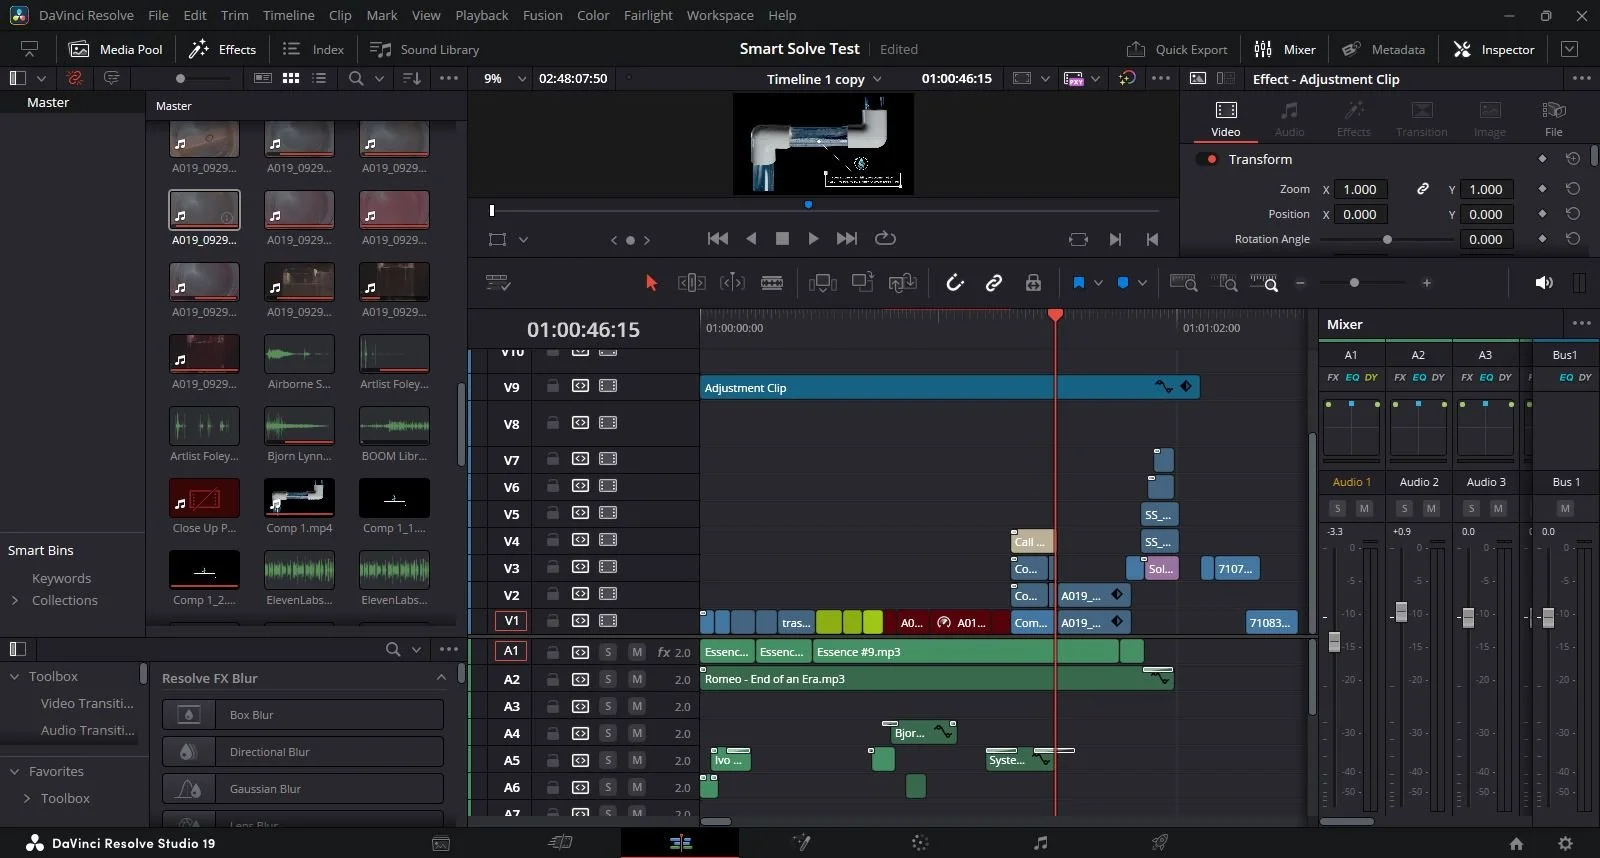
Task: Select the Blade Edit Mode tool
Action: point(772,283)
